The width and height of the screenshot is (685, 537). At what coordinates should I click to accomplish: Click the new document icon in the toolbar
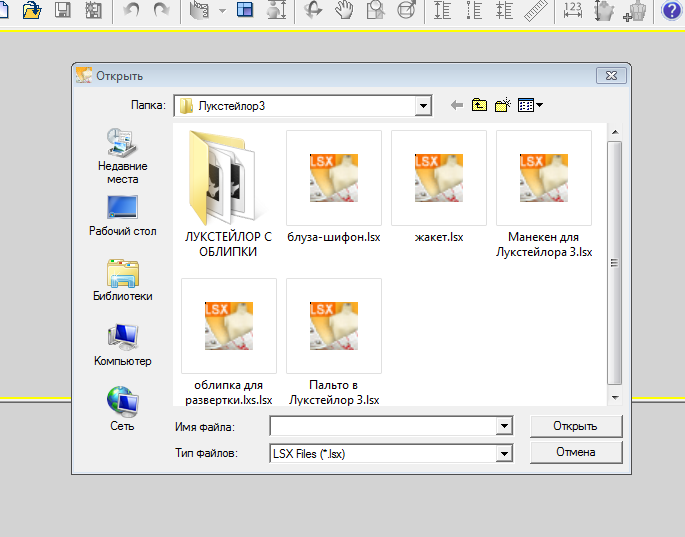[x=3, y=9]
